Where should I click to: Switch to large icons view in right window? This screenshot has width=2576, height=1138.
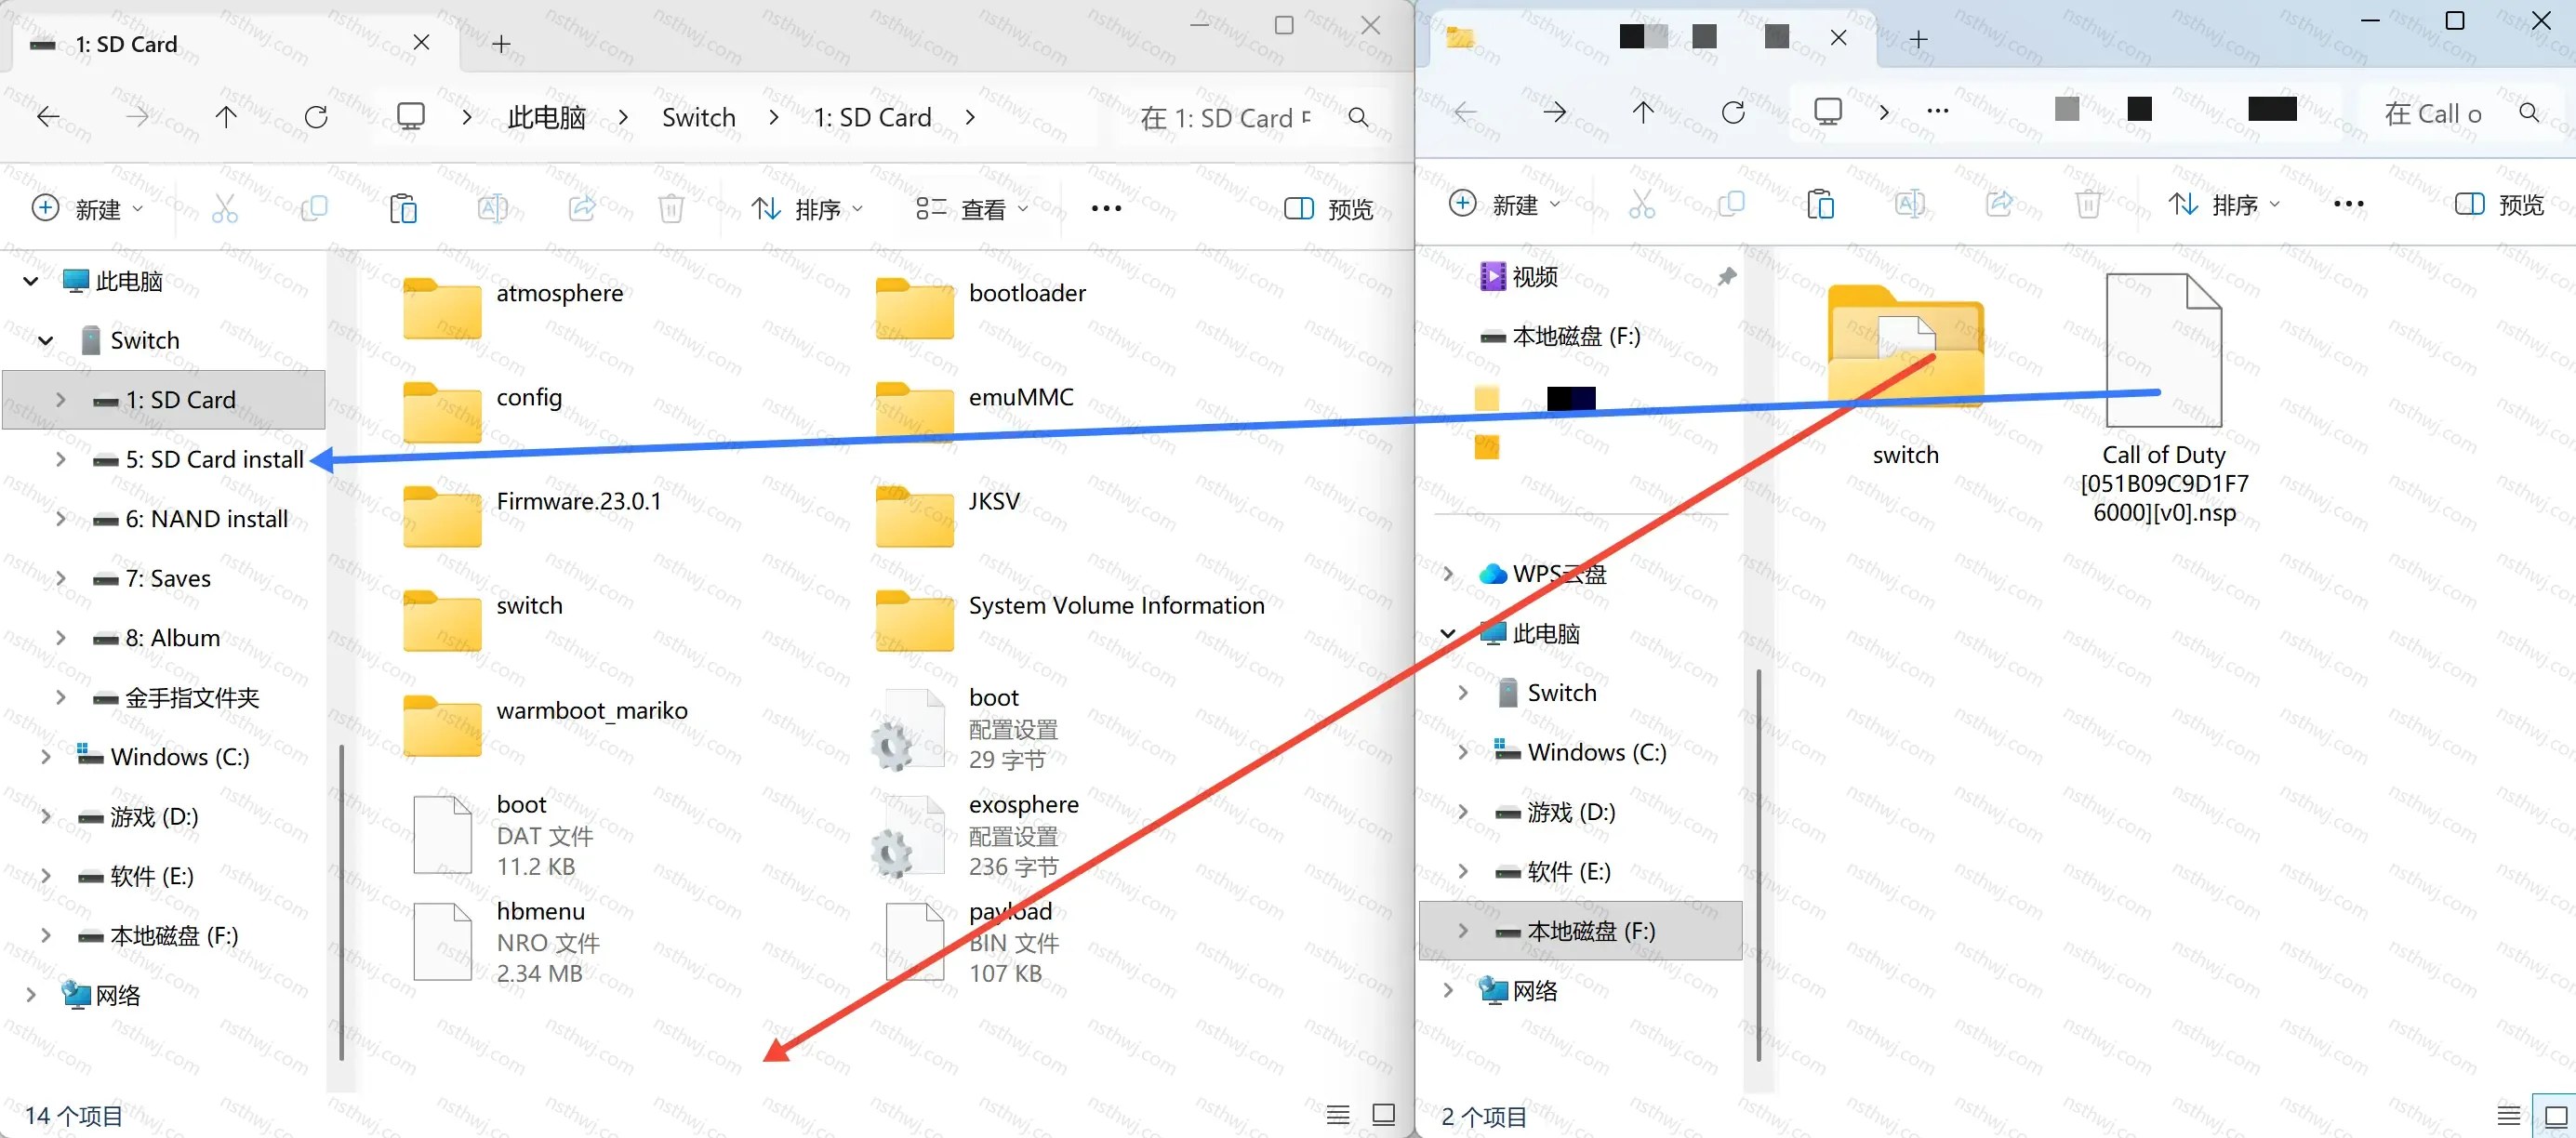[2555, 1116]
